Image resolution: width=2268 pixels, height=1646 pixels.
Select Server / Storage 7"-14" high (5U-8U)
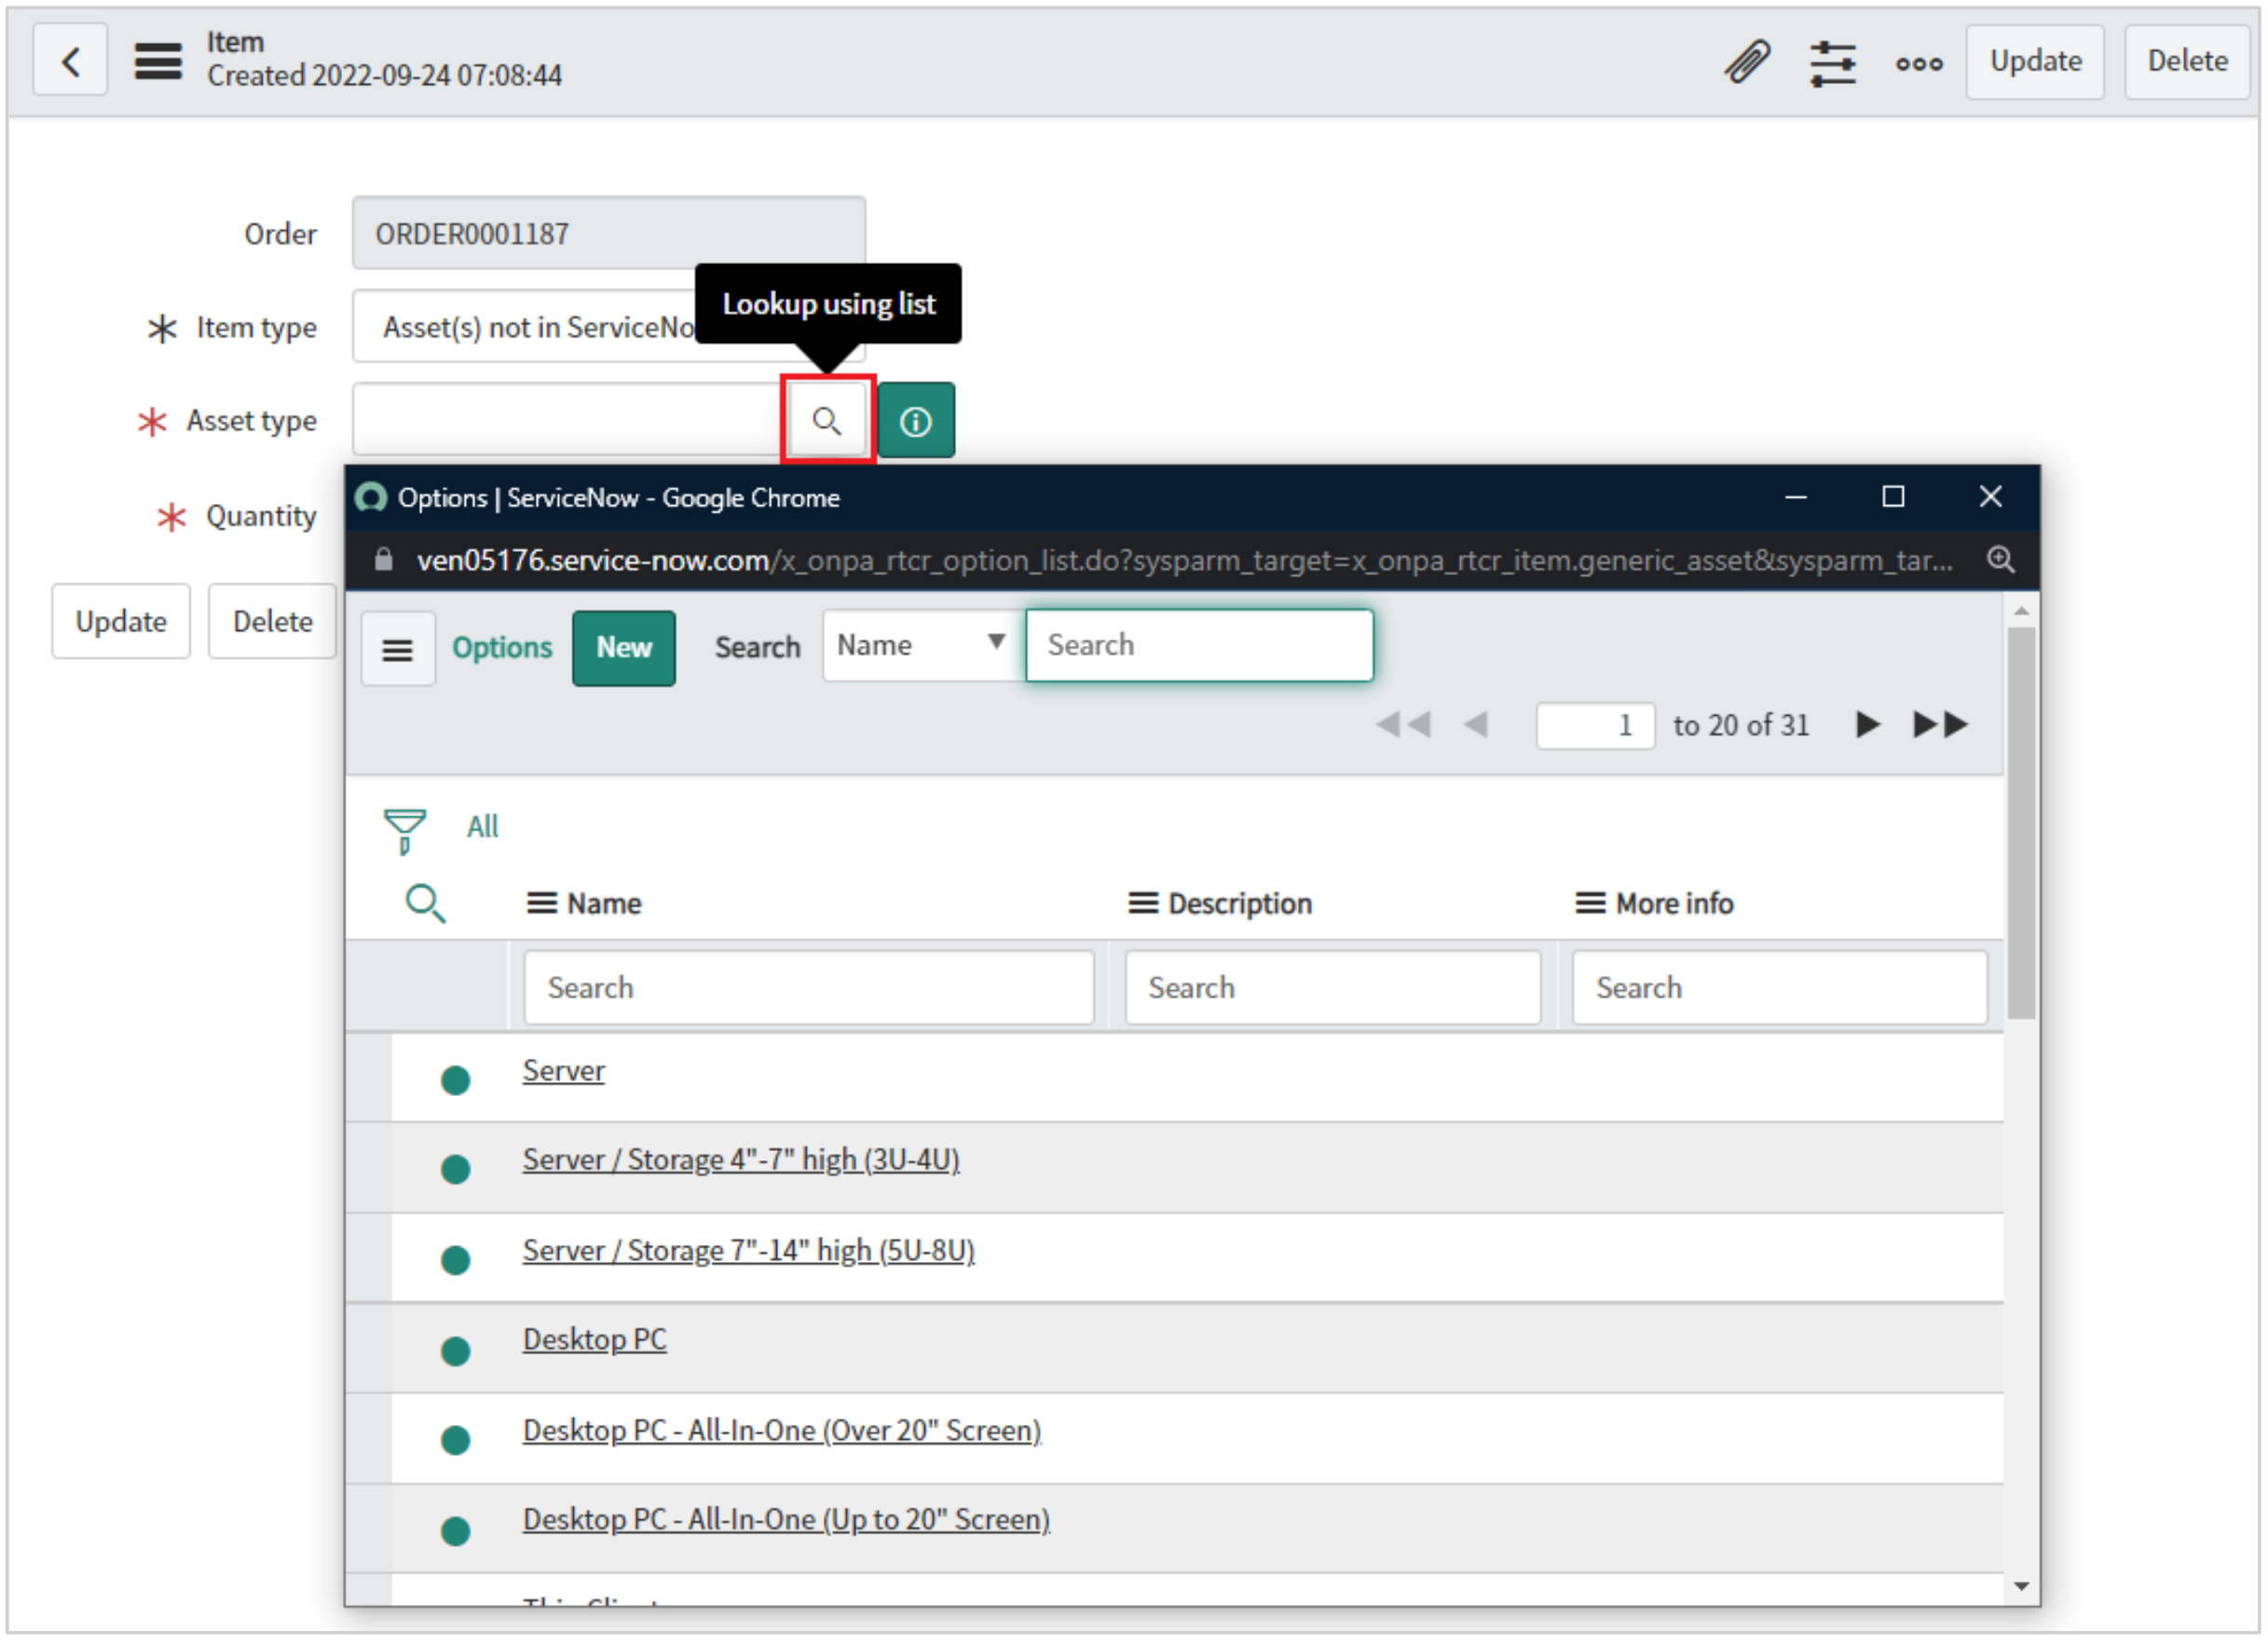tap(748, 1251)
